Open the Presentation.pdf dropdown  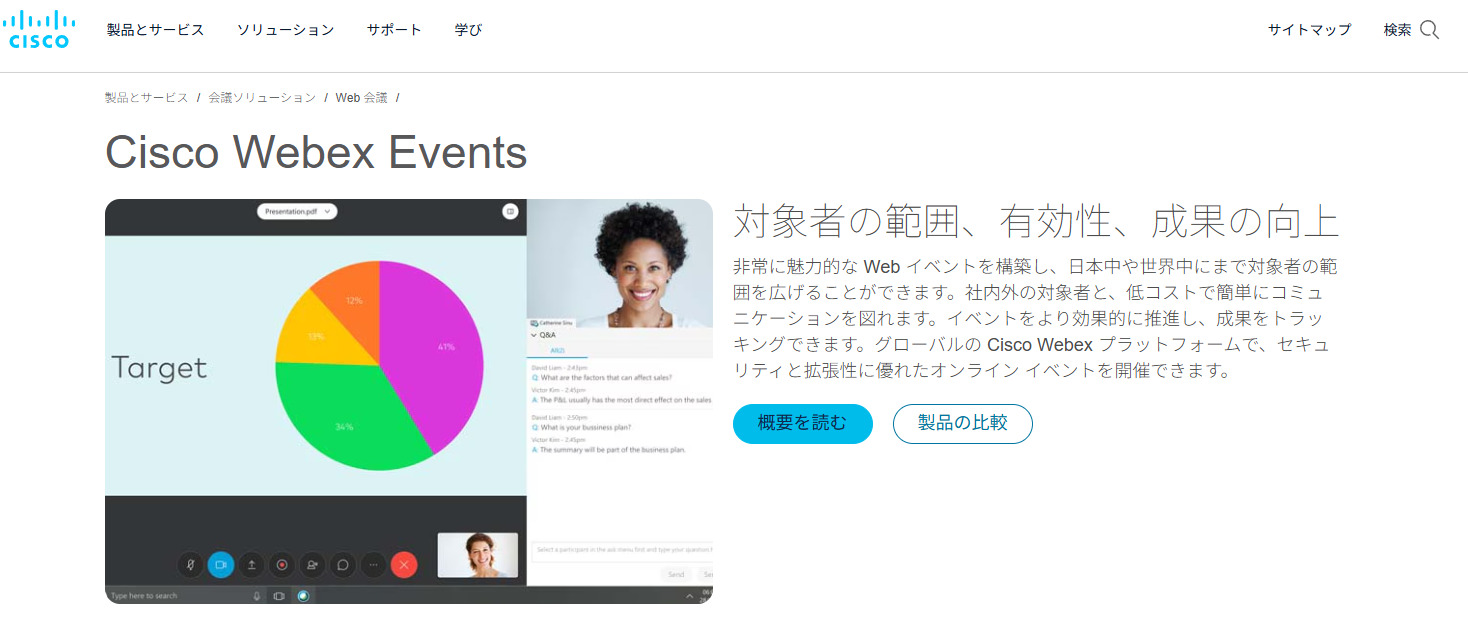(297, 212)
